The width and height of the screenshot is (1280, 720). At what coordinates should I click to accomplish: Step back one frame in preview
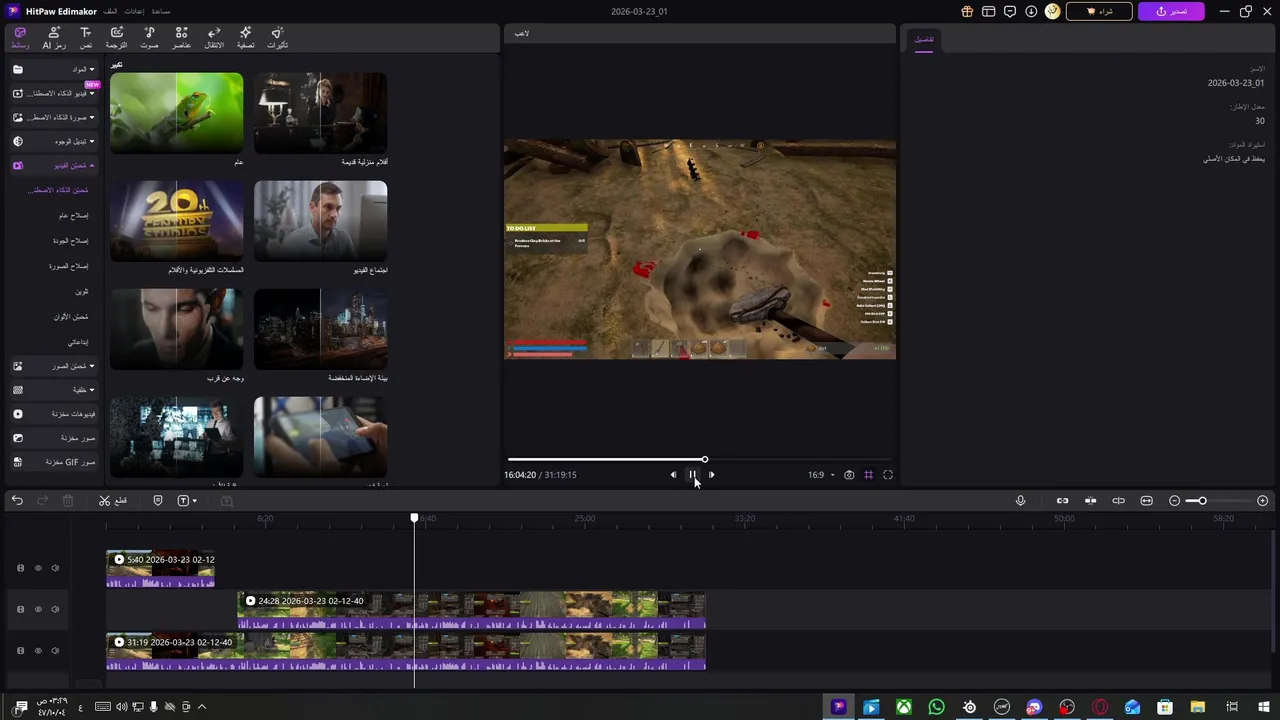point(673,475)
